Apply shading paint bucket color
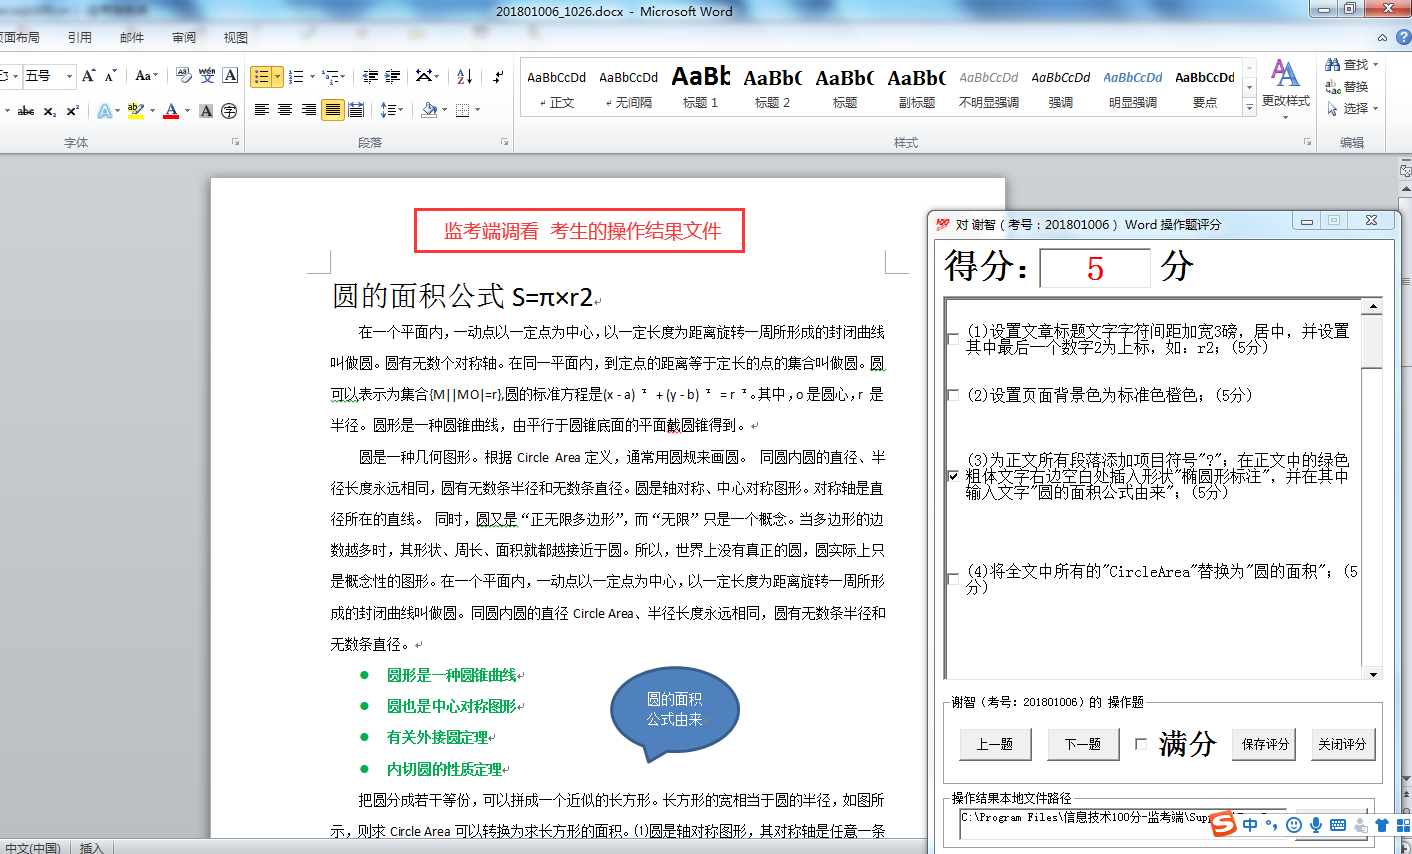Screen dimensions: 1412x854 coord(429,110)
